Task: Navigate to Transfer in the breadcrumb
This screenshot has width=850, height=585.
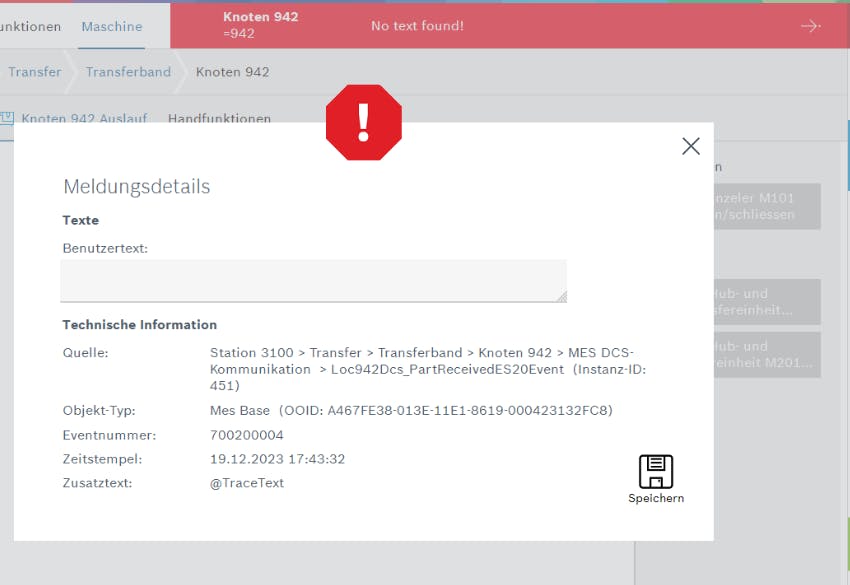Action: click(35, 72)
